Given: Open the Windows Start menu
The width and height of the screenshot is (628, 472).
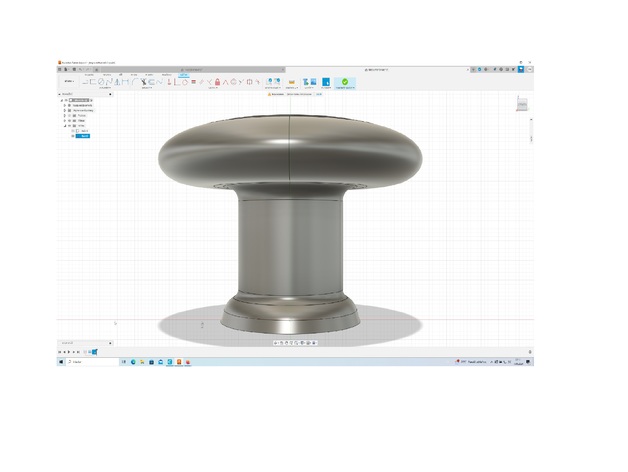Looking at the screenshot, I should (x=62, y=361).
